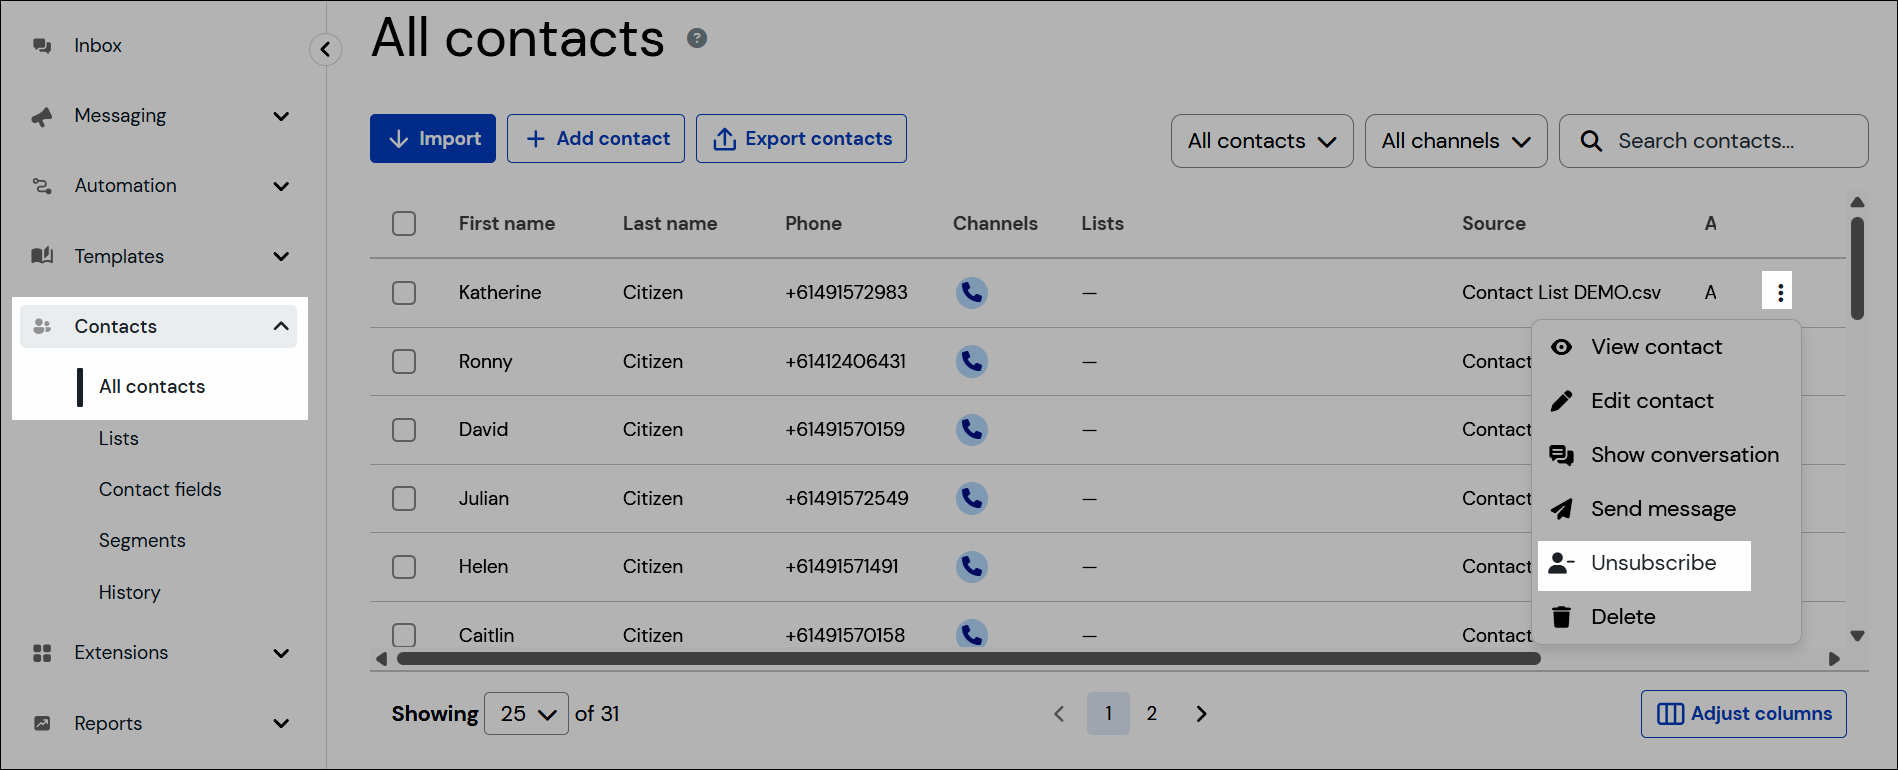The width and height of the screenshot is (1898, 770).
Task: Focus the Search contacts field
Action: click(1713, 141)
